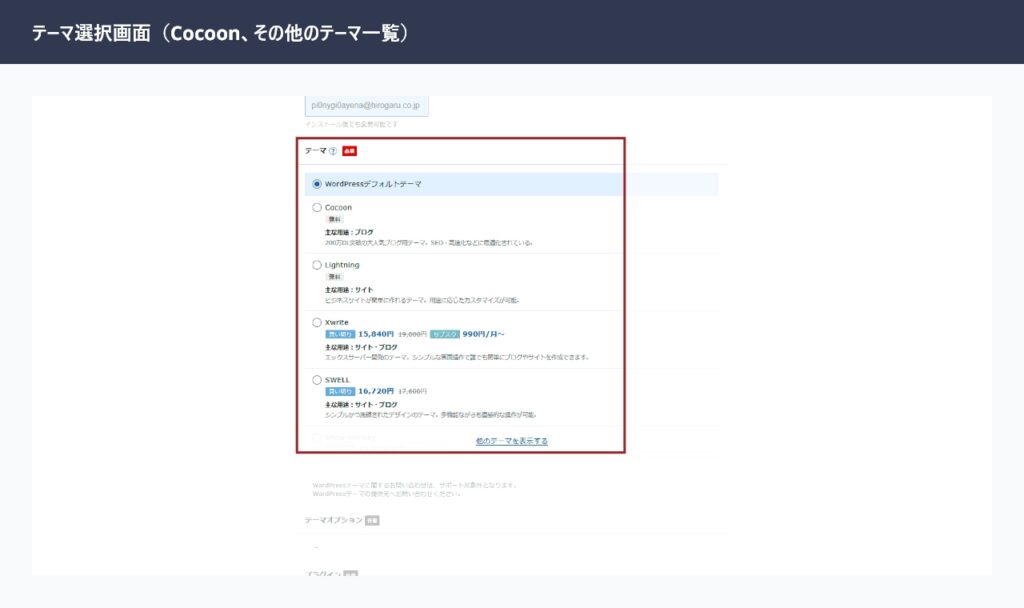Click the 990円/月~ subscription price
This screenshot has width=1024, height=608.
click(483, 334)
